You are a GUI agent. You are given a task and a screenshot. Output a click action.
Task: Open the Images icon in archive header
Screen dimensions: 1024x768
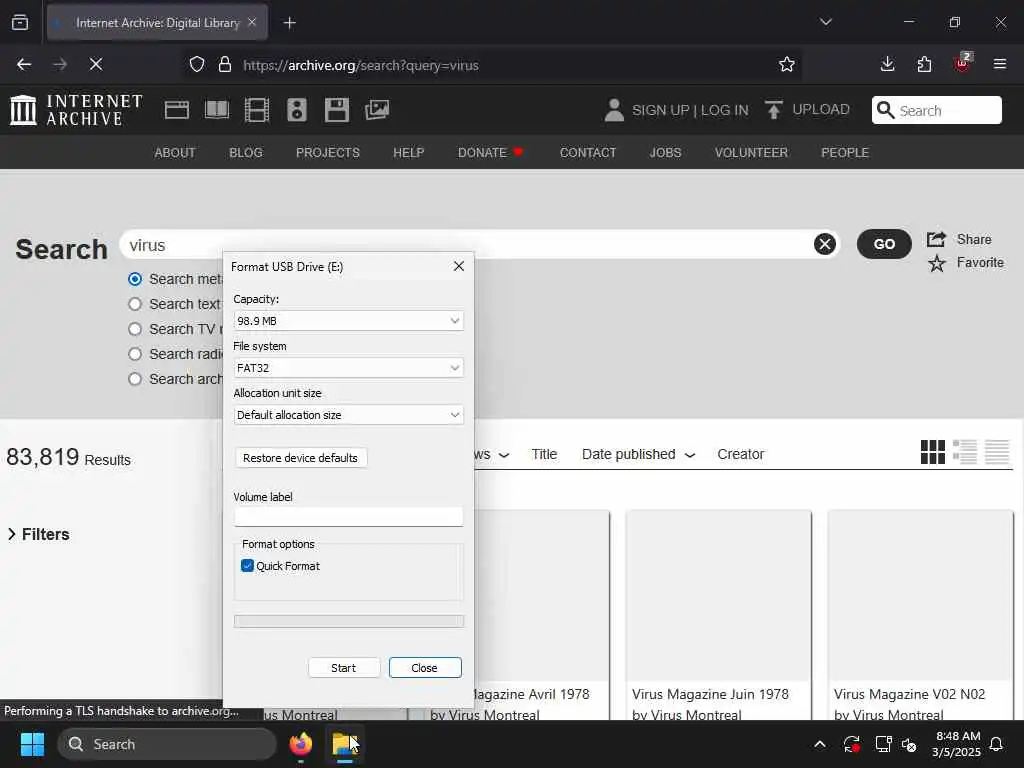pyautogui.click(x=377, y=110)
